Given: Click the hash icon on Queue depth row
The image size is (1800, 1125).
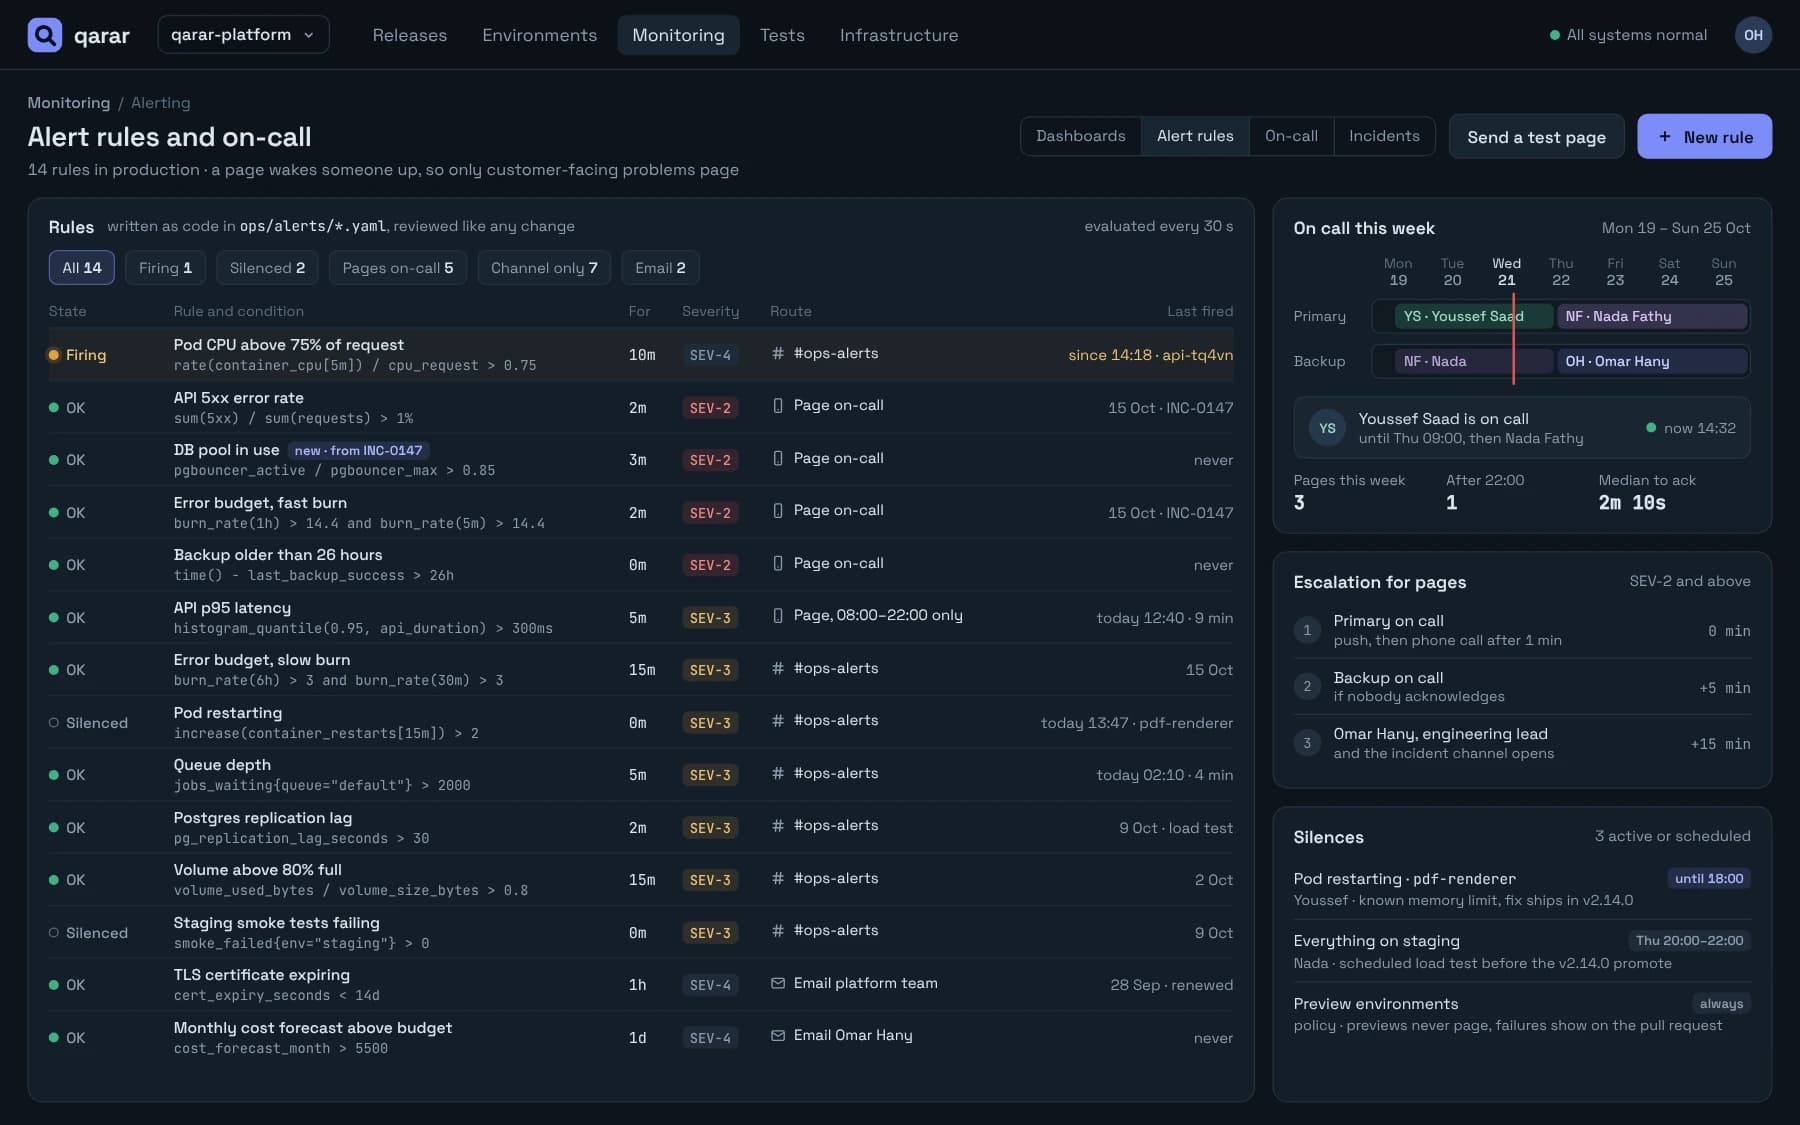Looking at the screenshot, I should (x=777, y=773).
